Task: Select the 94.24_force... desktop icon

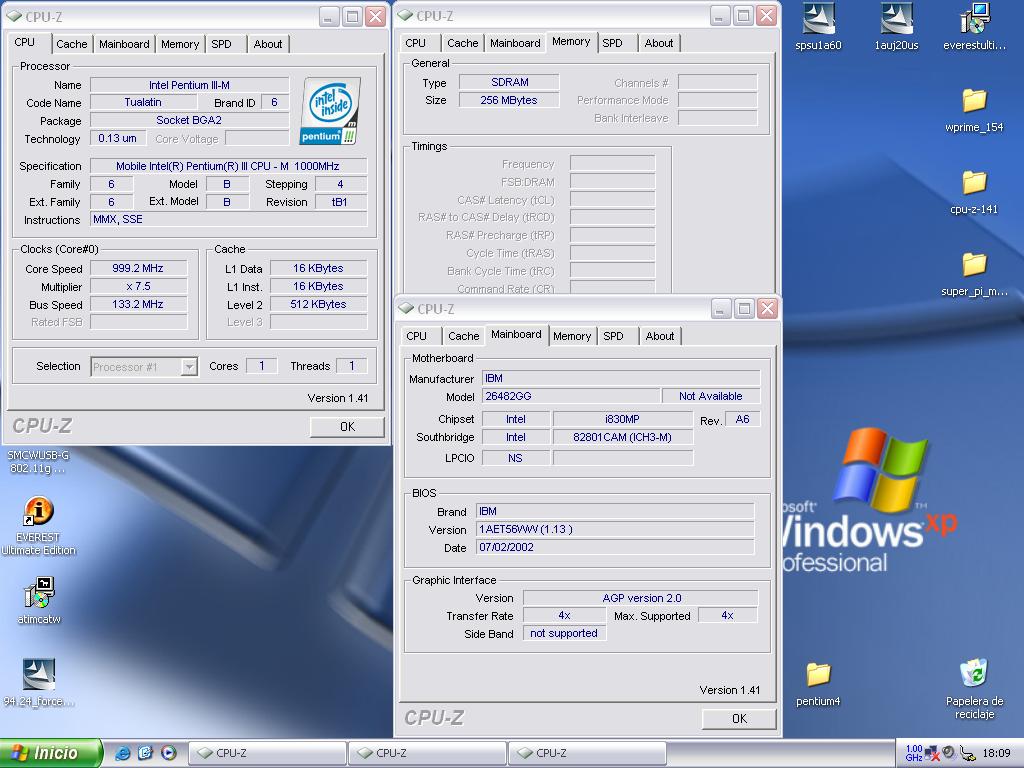Action: coord(39,682)
